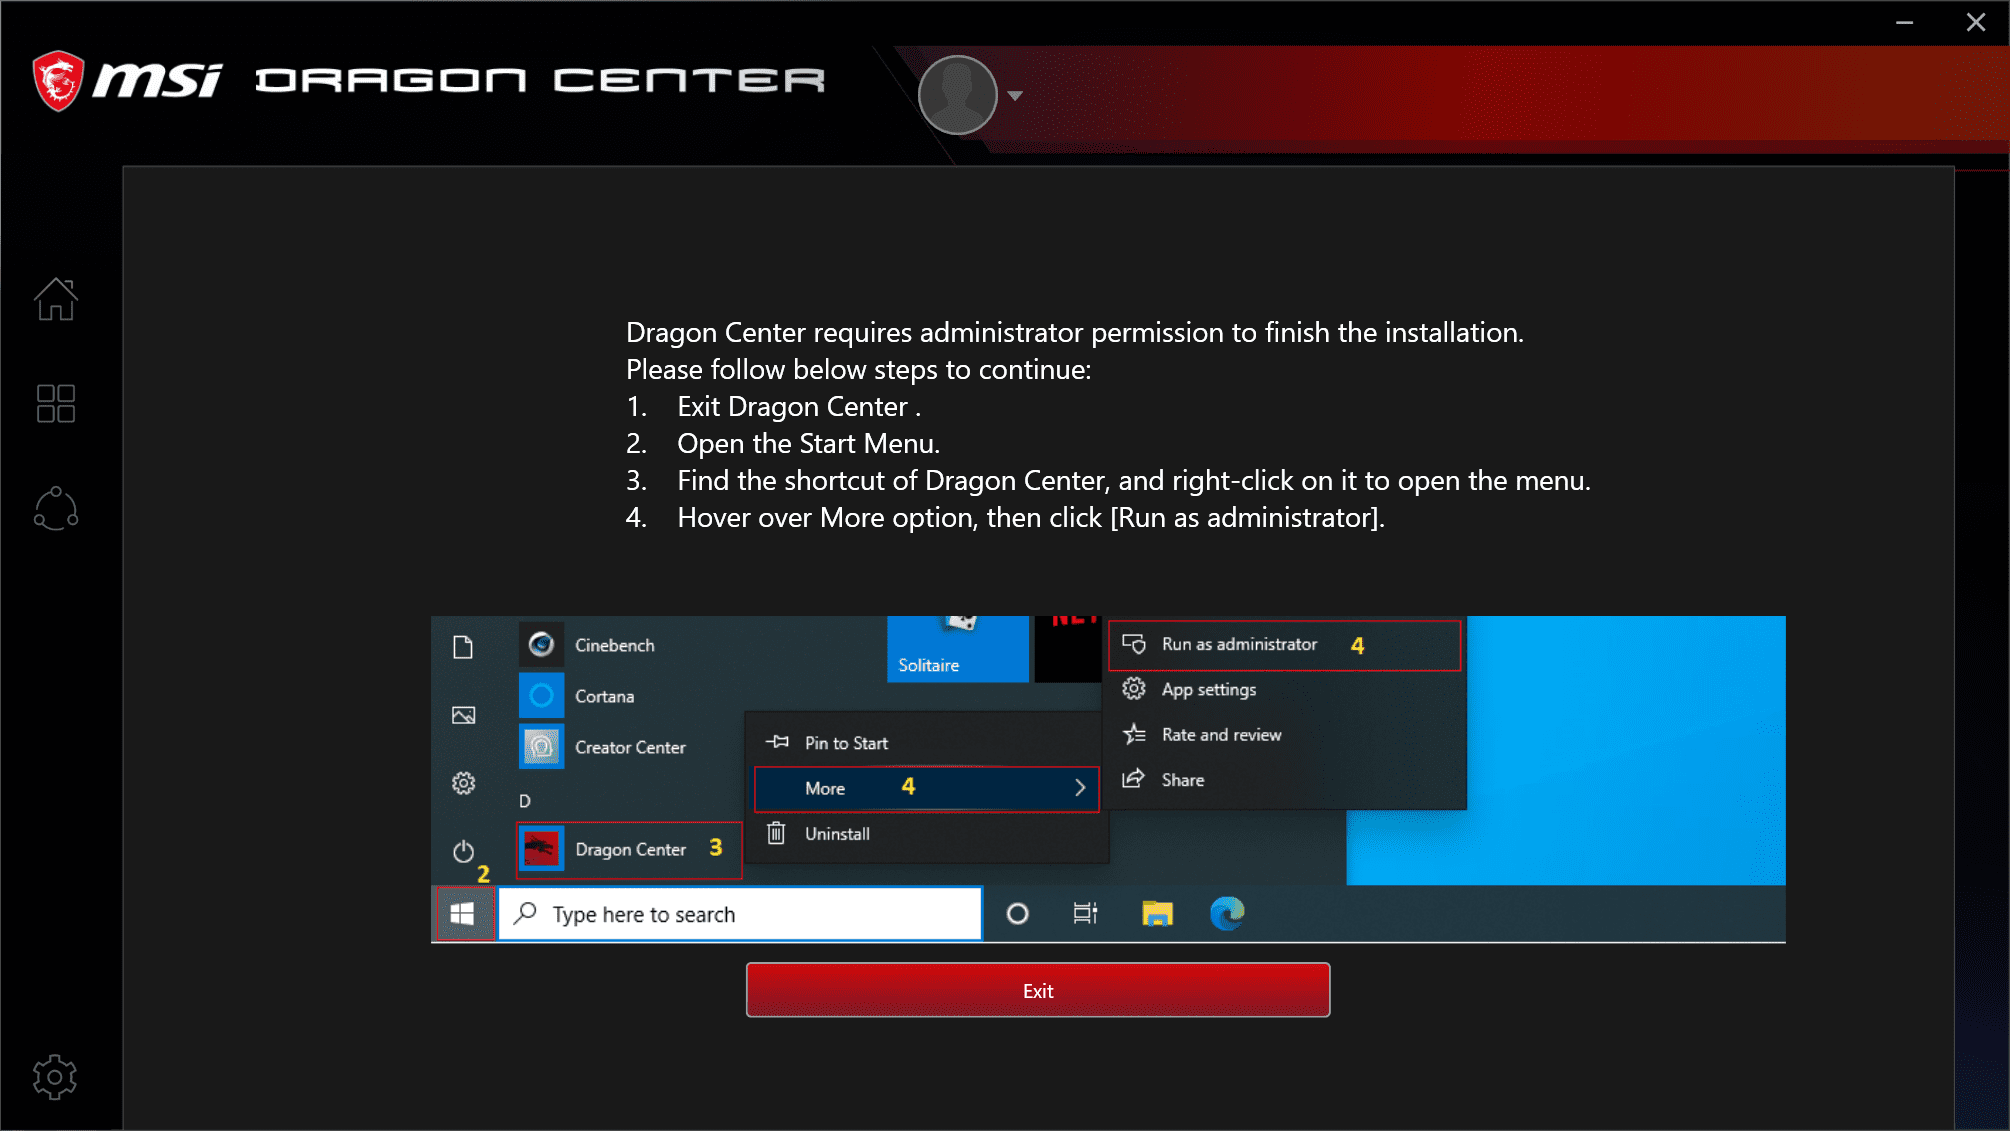Minimize the Dragon Center window
This screenshot has width=2010, height=1131.
1905,22
